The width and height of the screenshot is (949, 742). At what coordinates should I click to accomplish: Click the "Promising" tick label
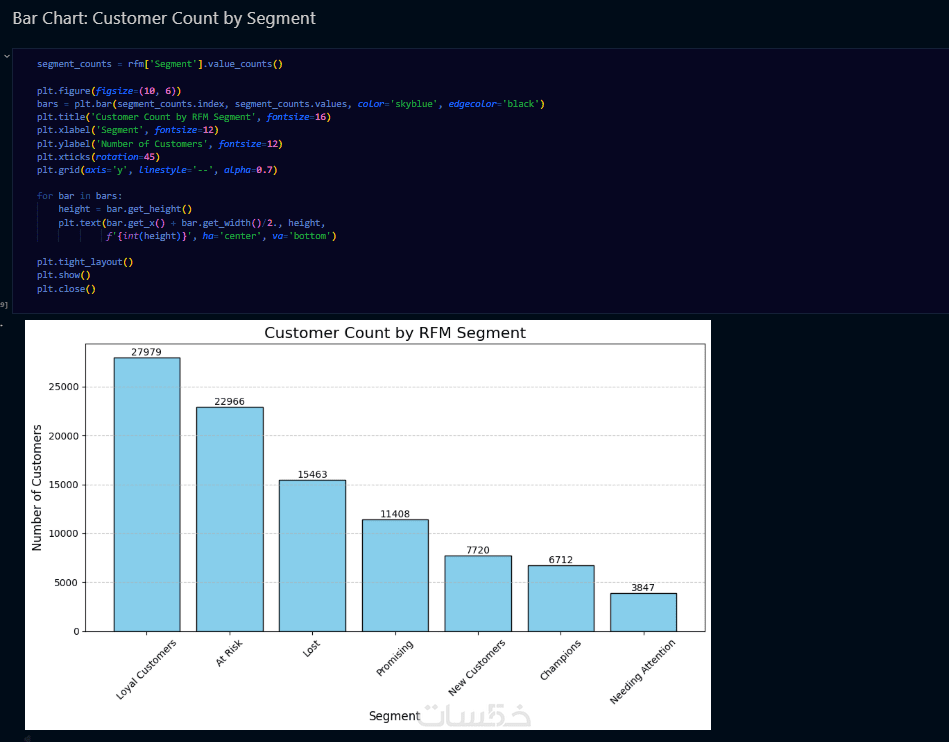(x=395, y=658)
